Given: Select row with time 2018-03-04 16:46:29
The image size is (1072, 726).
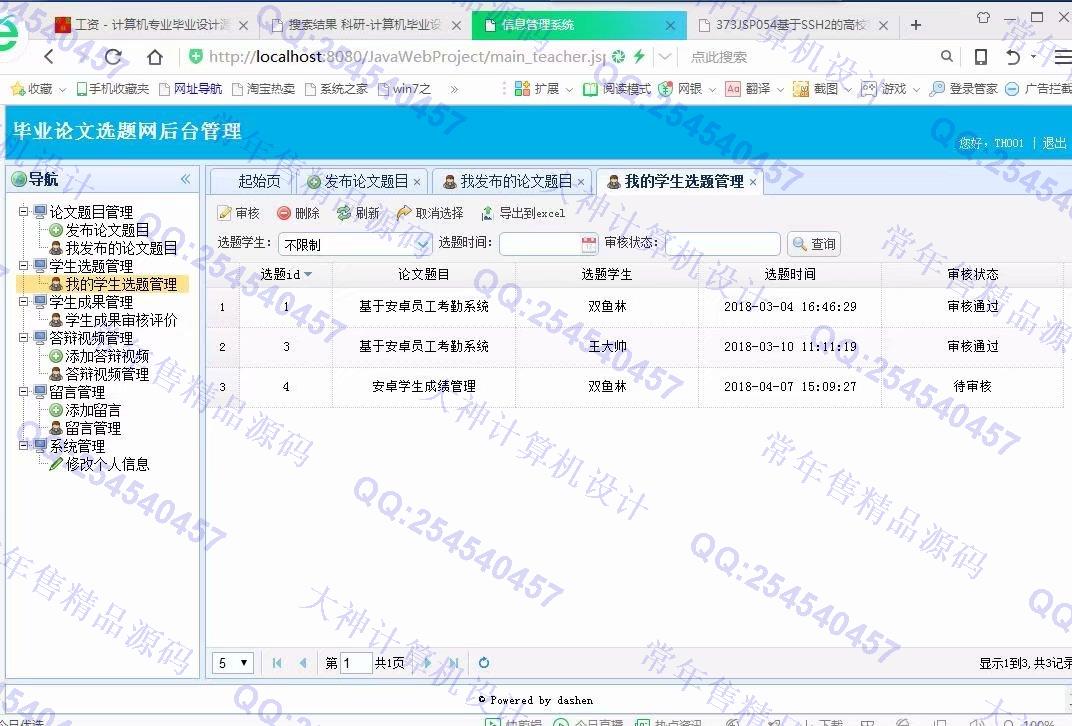Looking at the screenshot, I should tap(634, 307).
